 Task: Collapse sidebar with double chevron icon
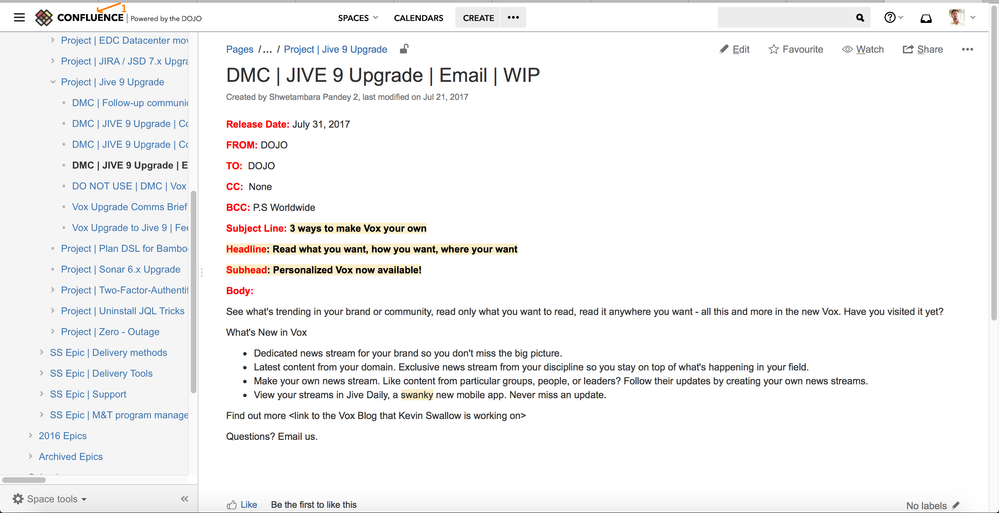(x=185, y=499)
